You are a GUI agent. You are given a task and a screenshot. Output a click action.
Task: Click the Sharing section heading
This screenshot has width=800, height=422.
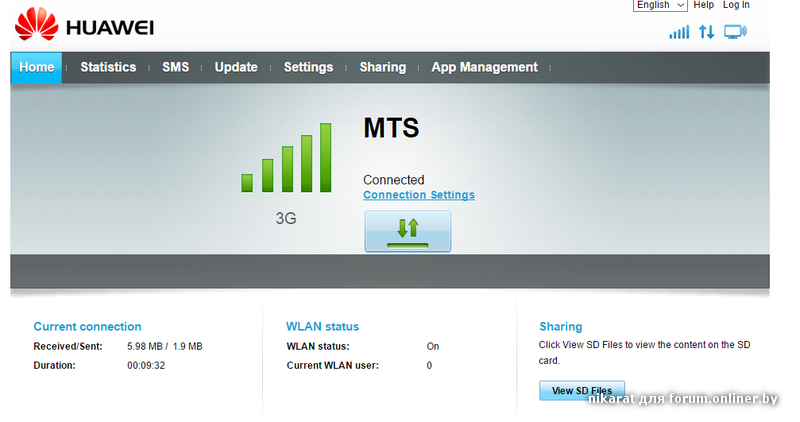pyautogui.click(x=561, y=327)
